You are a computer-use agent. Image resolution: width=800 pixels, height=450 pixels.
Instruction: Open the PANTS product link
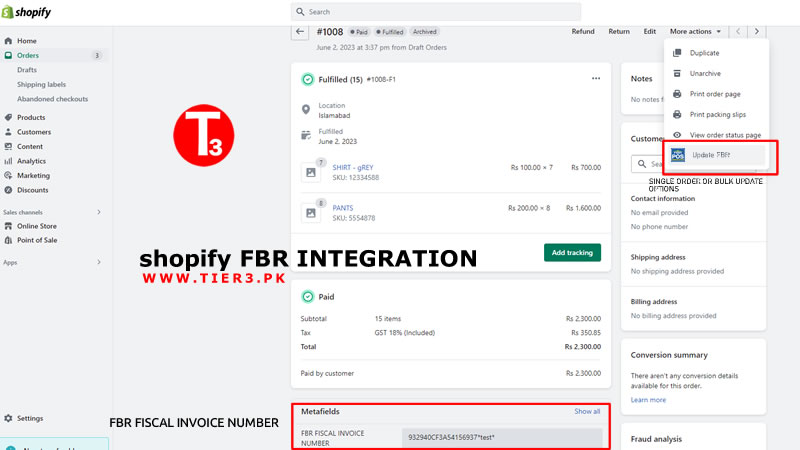pos(343,208)
